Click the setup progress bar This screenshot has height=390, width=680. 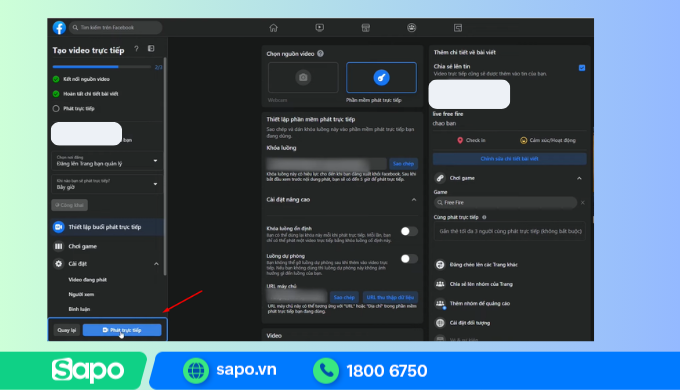pos(102,67)
